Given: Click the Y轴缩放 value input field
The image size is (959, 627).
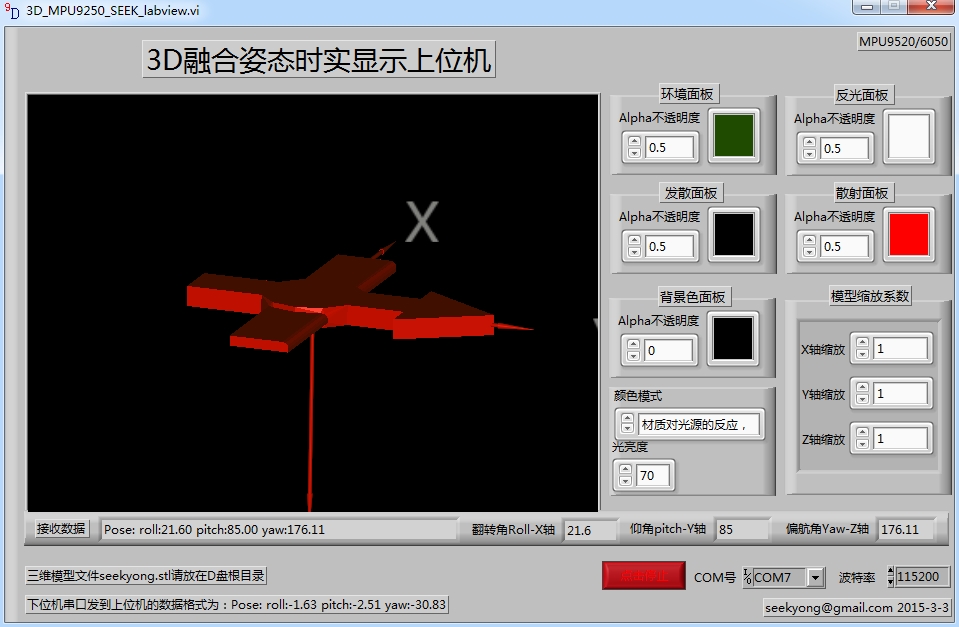Looking at the screenshot, I should pos(900,394).
